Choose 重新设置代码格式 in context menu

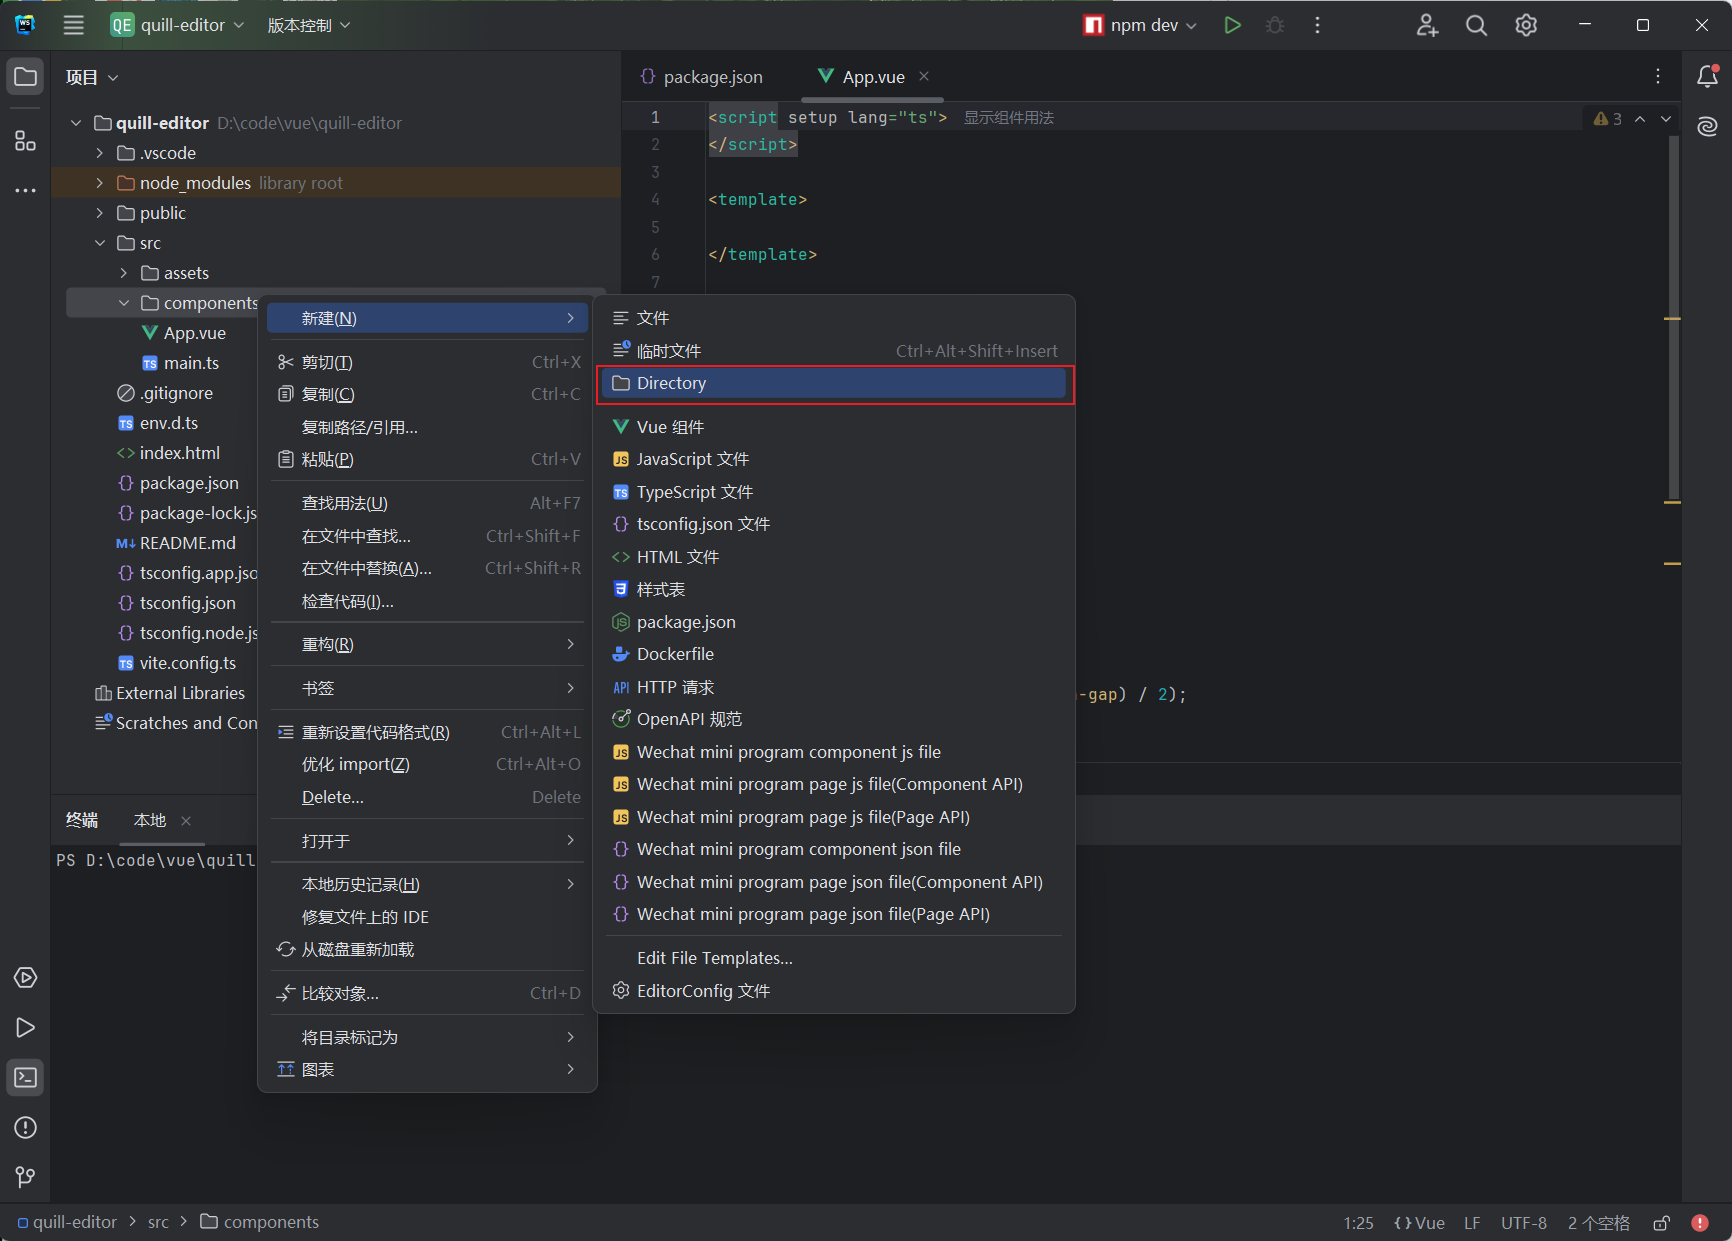click(428, 732)
